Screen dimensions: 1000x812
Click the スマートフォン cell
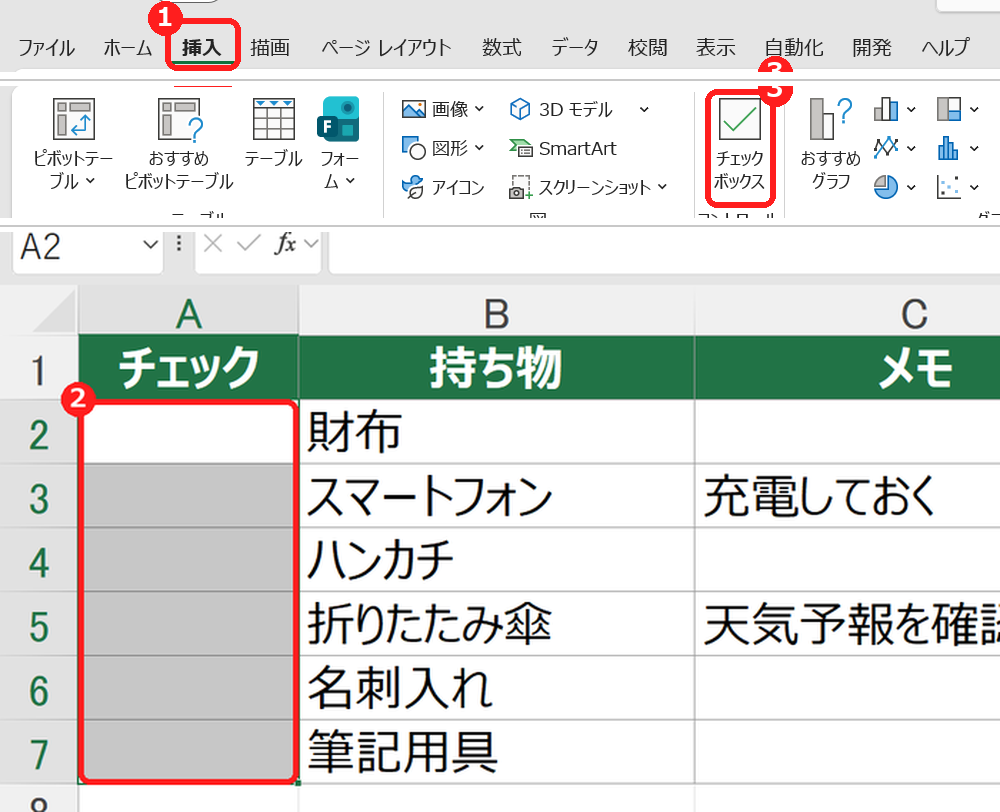click(496, 496)
